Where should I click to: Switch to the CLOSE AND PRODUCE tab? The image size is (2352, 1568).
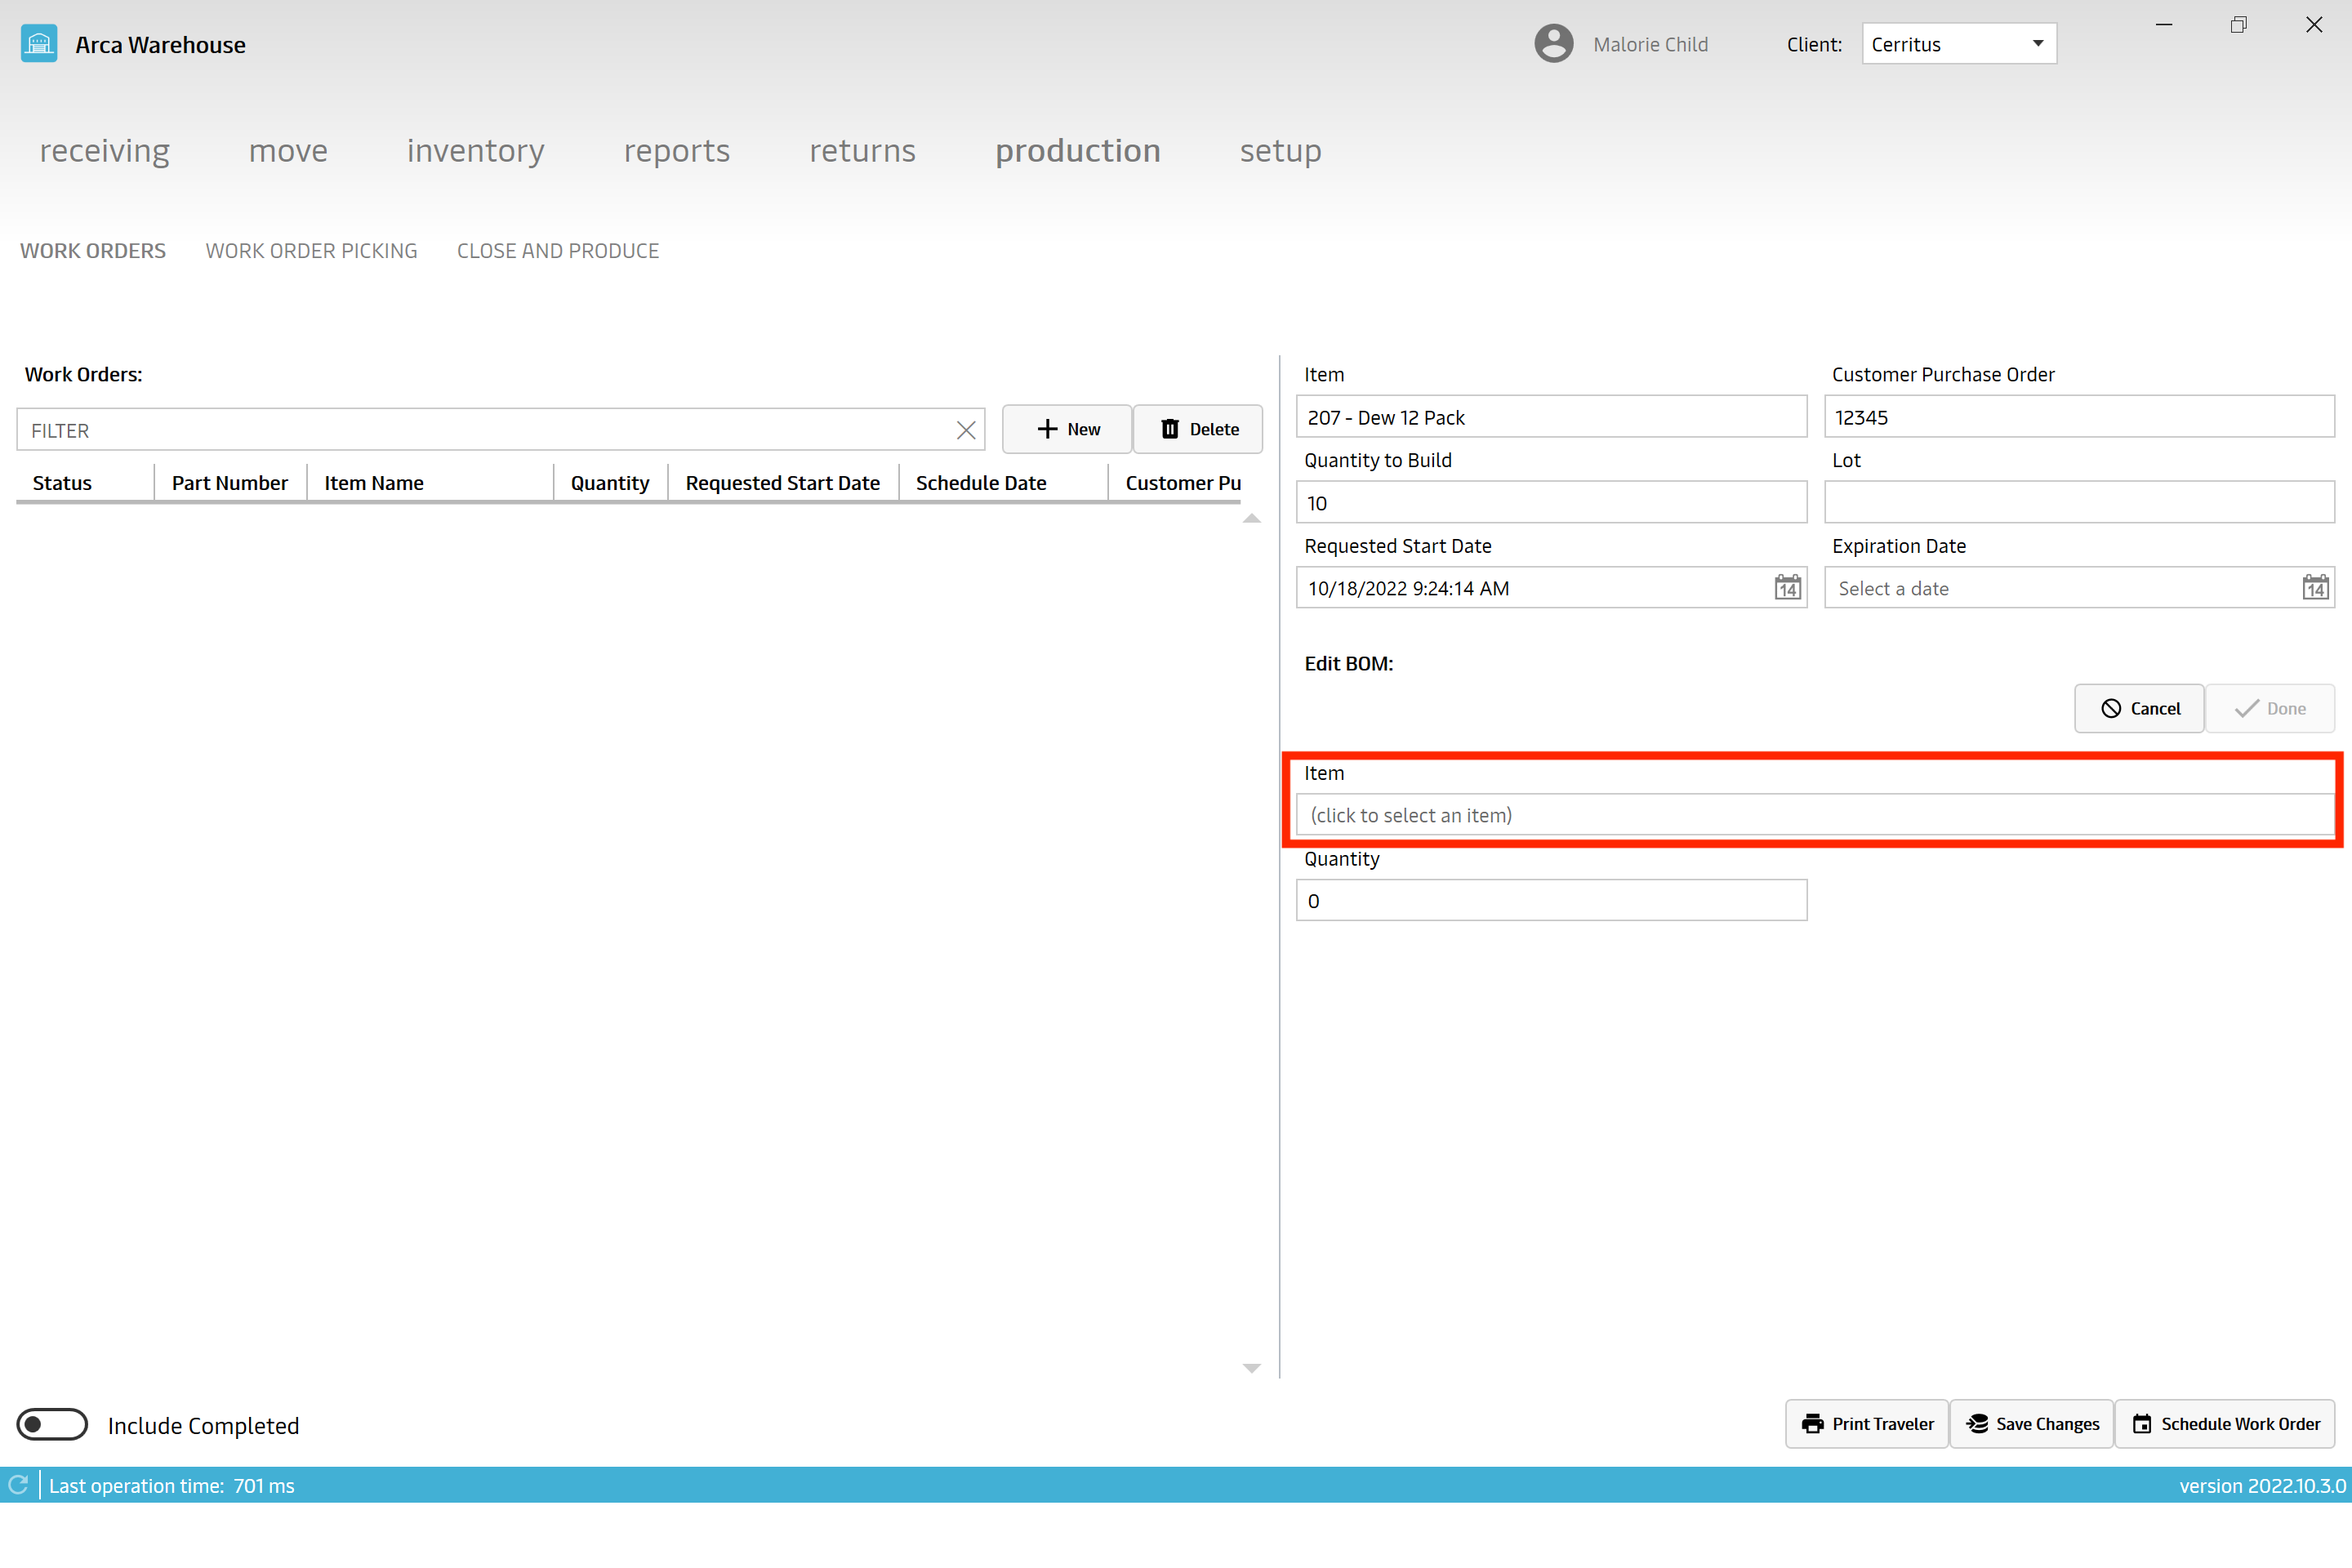point(558,251)
